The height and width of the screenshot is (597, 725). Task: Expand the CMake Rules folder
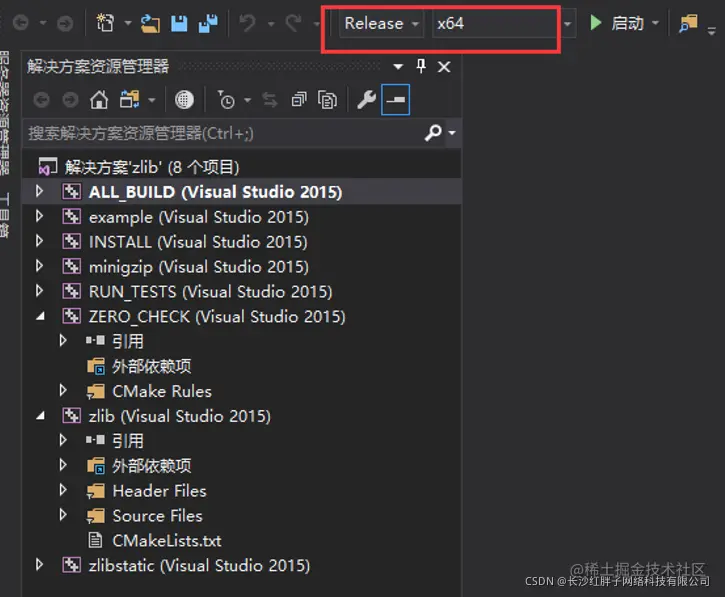63,391
